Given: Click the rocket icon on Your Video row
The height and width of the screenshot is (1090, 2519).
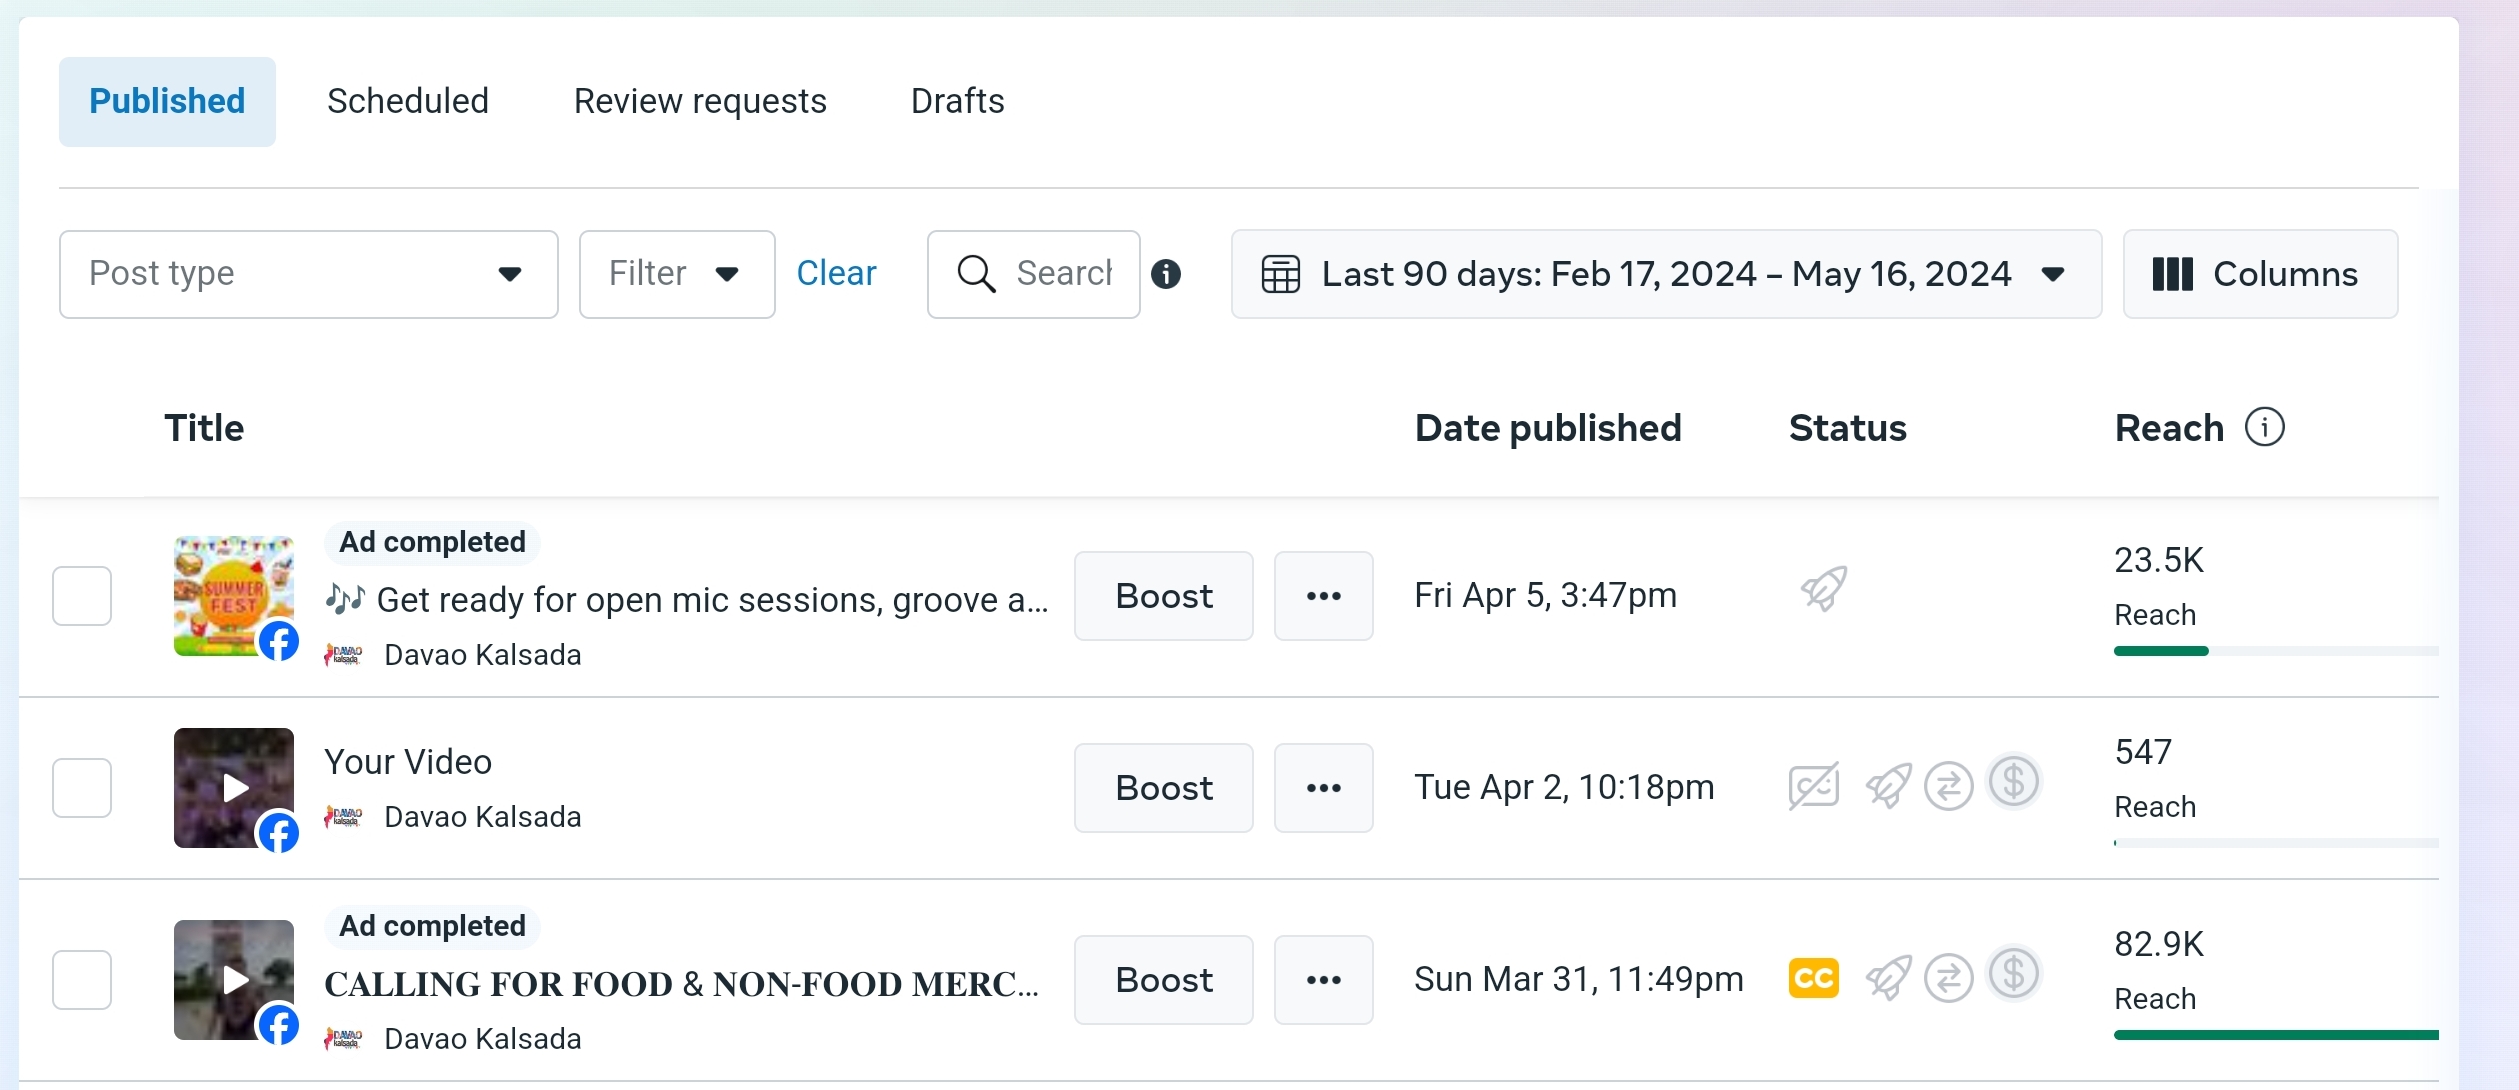Looking at the screenshot, I should 1887,786.
